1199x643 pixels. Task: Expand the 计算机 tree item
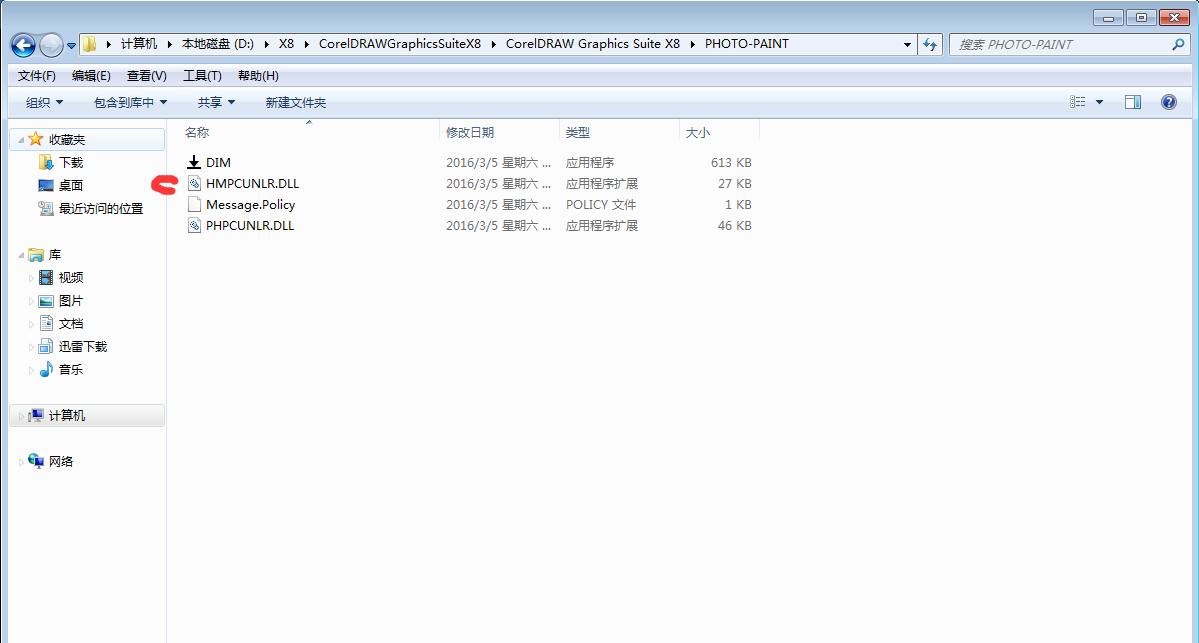point(20,415)
